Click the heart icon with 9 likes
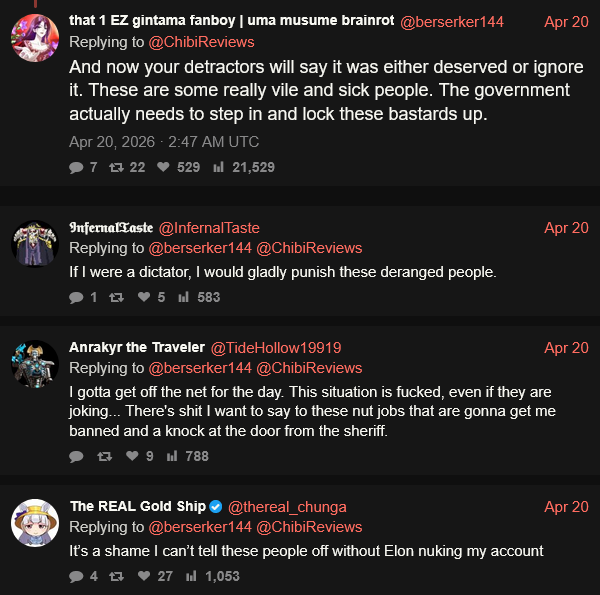600x595 pixels. click(x=132, y=456)
